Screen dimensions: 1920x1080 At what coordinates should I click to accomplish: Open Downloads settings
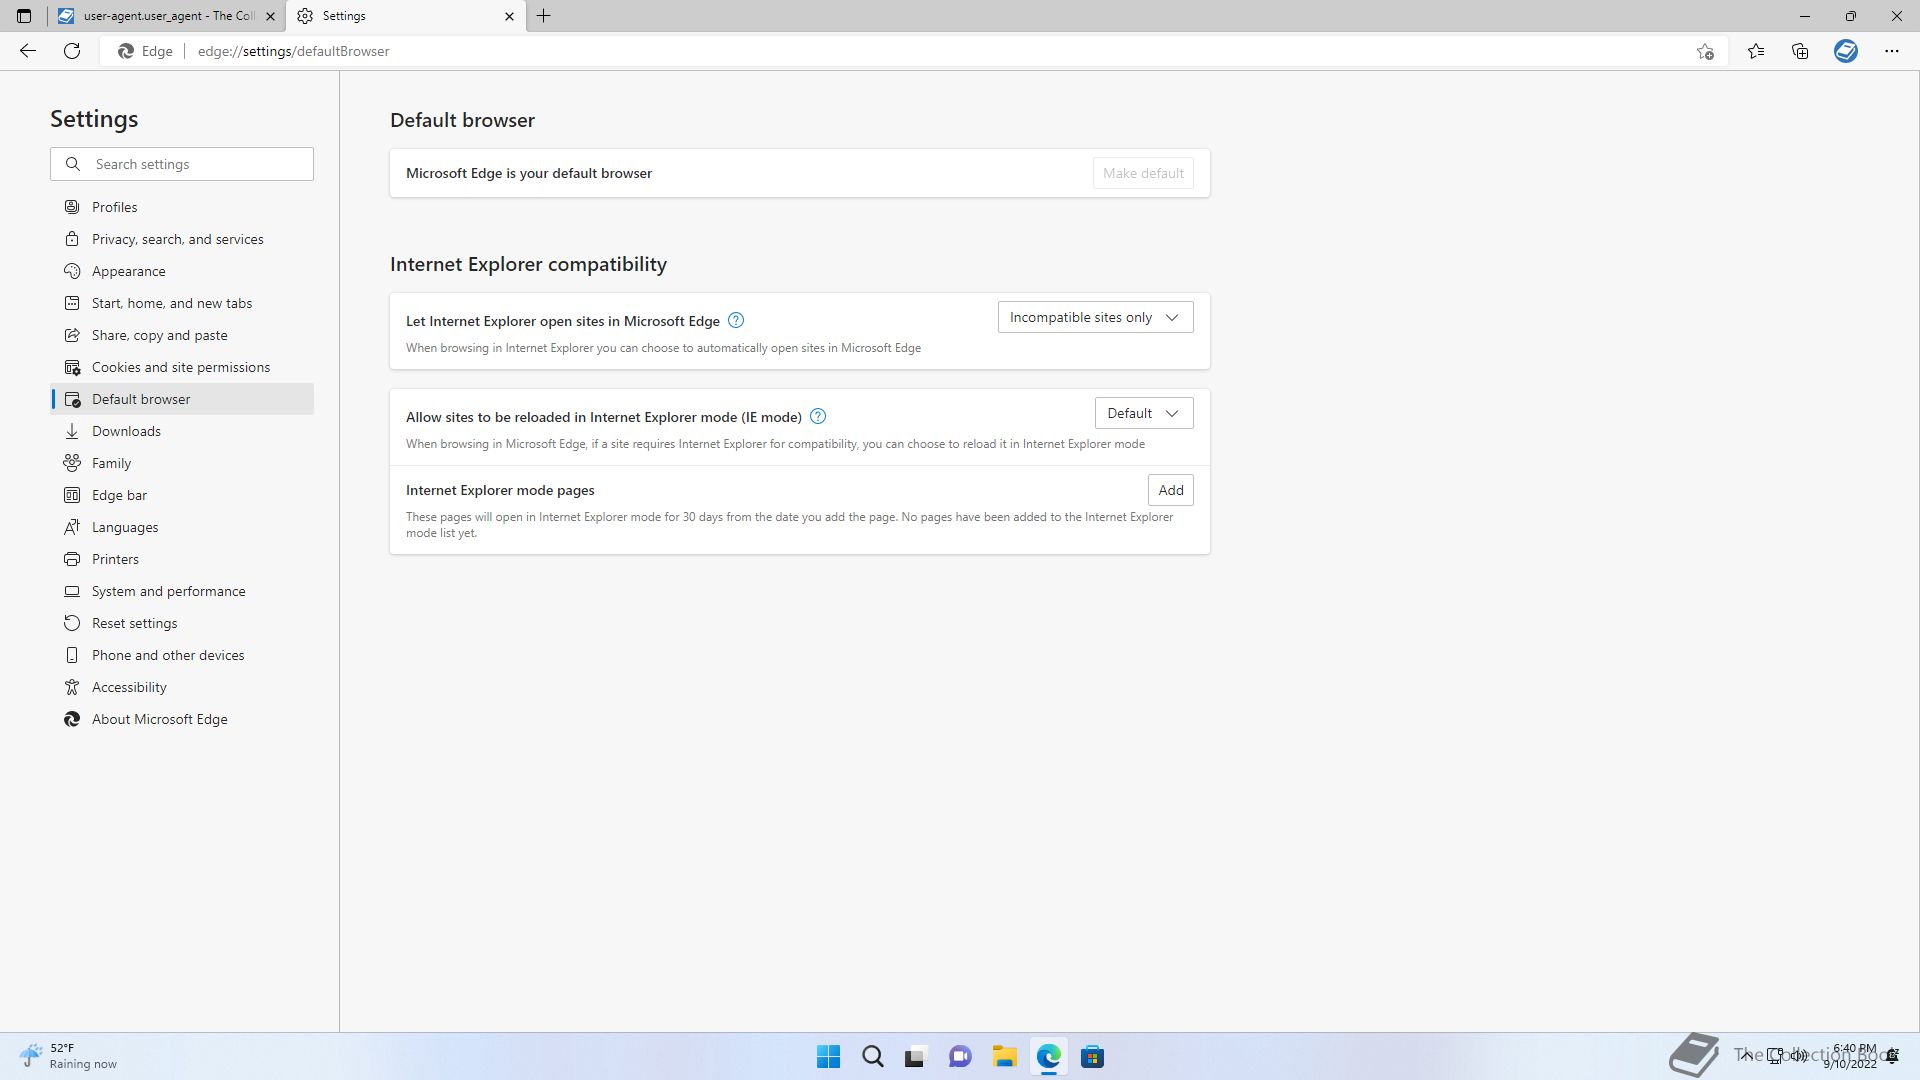pos(182,431)
